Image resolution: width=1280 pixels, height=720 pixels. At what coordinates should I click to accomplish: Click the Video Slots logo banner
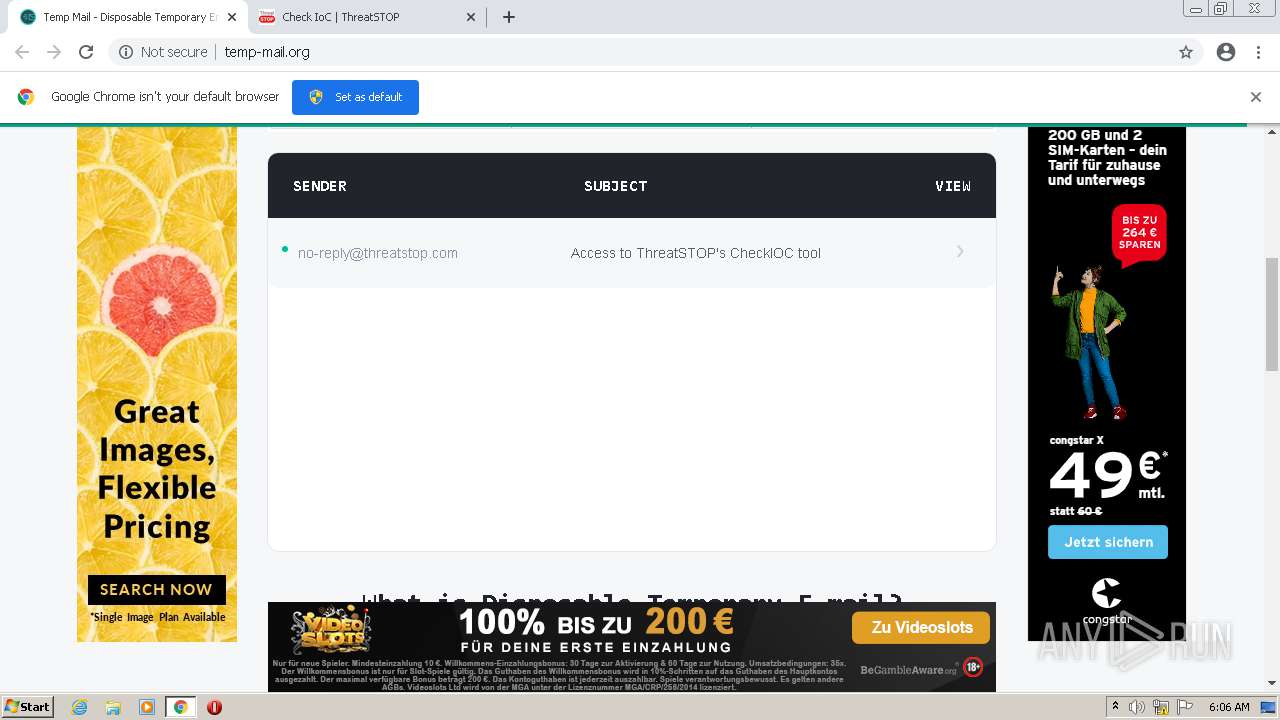coord(331,631)
